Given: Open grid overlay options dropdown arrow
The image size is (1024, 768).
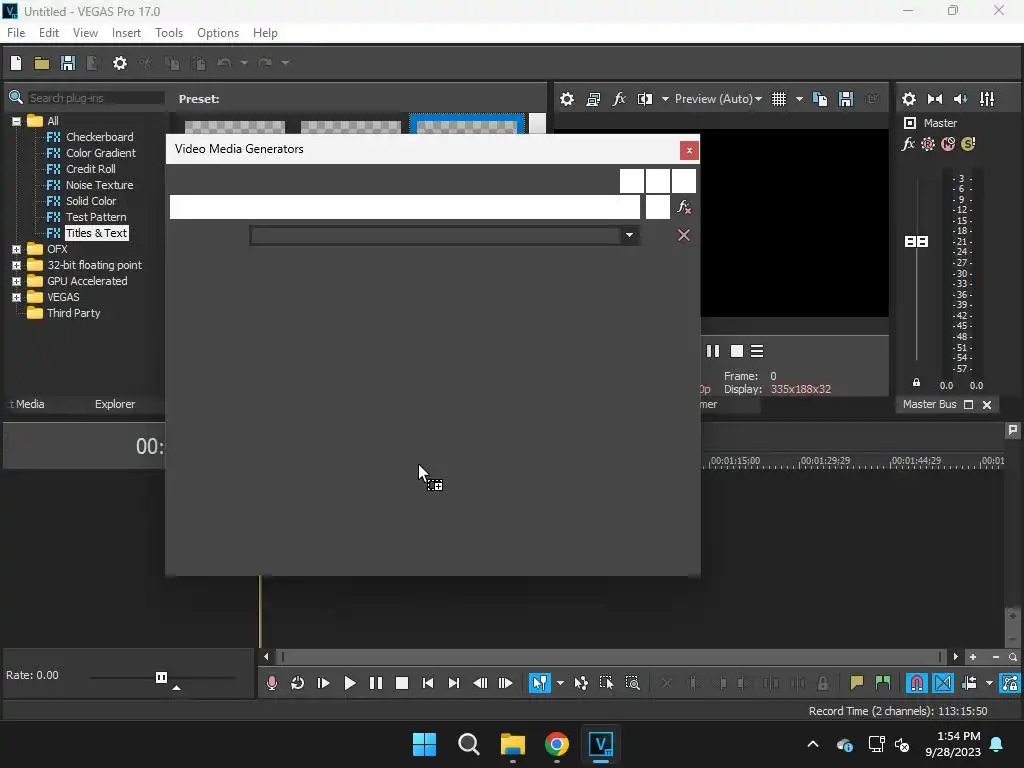Looking at the screenshot, I should (799, 99).
